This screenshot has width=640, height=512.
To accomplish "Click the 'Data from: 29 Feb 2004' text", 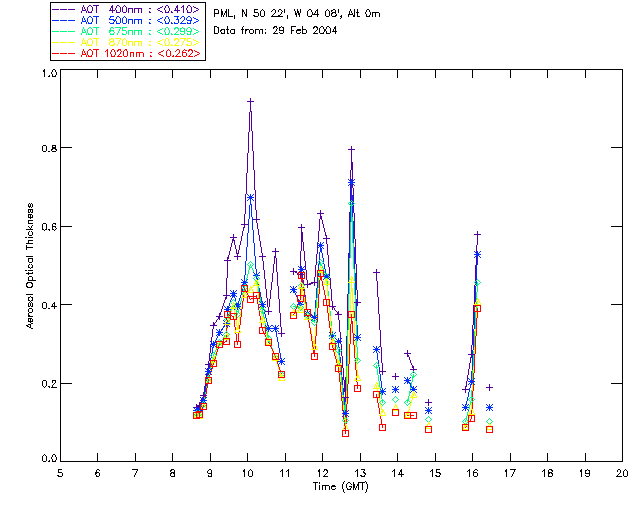I will click(275, 30).
